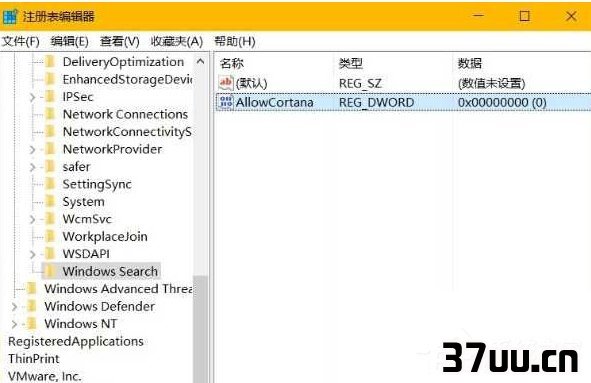Select the NetworkProvider key label
The image size is (591, 383).
tap(112, 149)
